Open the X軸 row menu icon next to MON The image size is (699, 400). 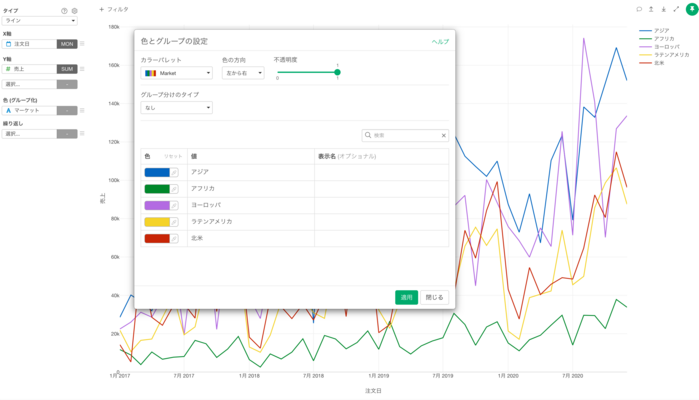(82, 44)
